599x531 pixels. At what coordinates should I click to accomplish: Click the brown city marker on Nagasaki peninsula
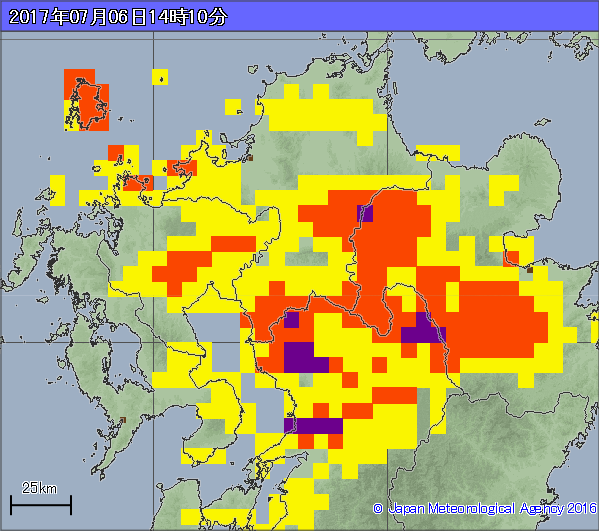(x=123, y=420)
